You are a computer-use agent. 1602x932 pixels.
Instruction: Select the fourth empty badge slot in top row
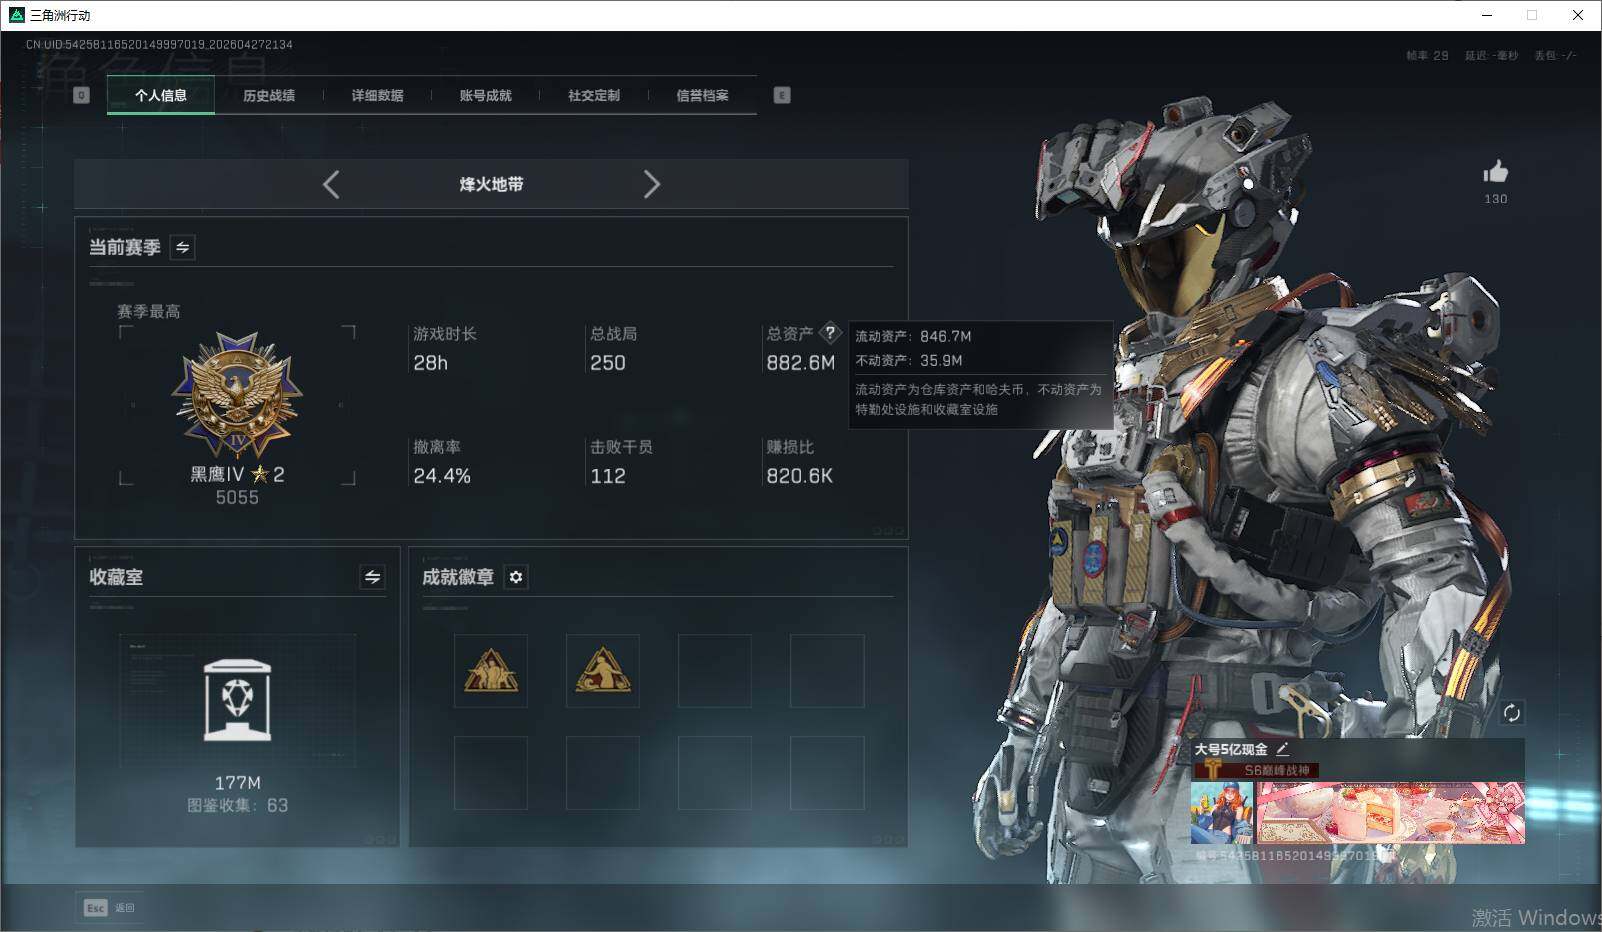tap(827, 671)
